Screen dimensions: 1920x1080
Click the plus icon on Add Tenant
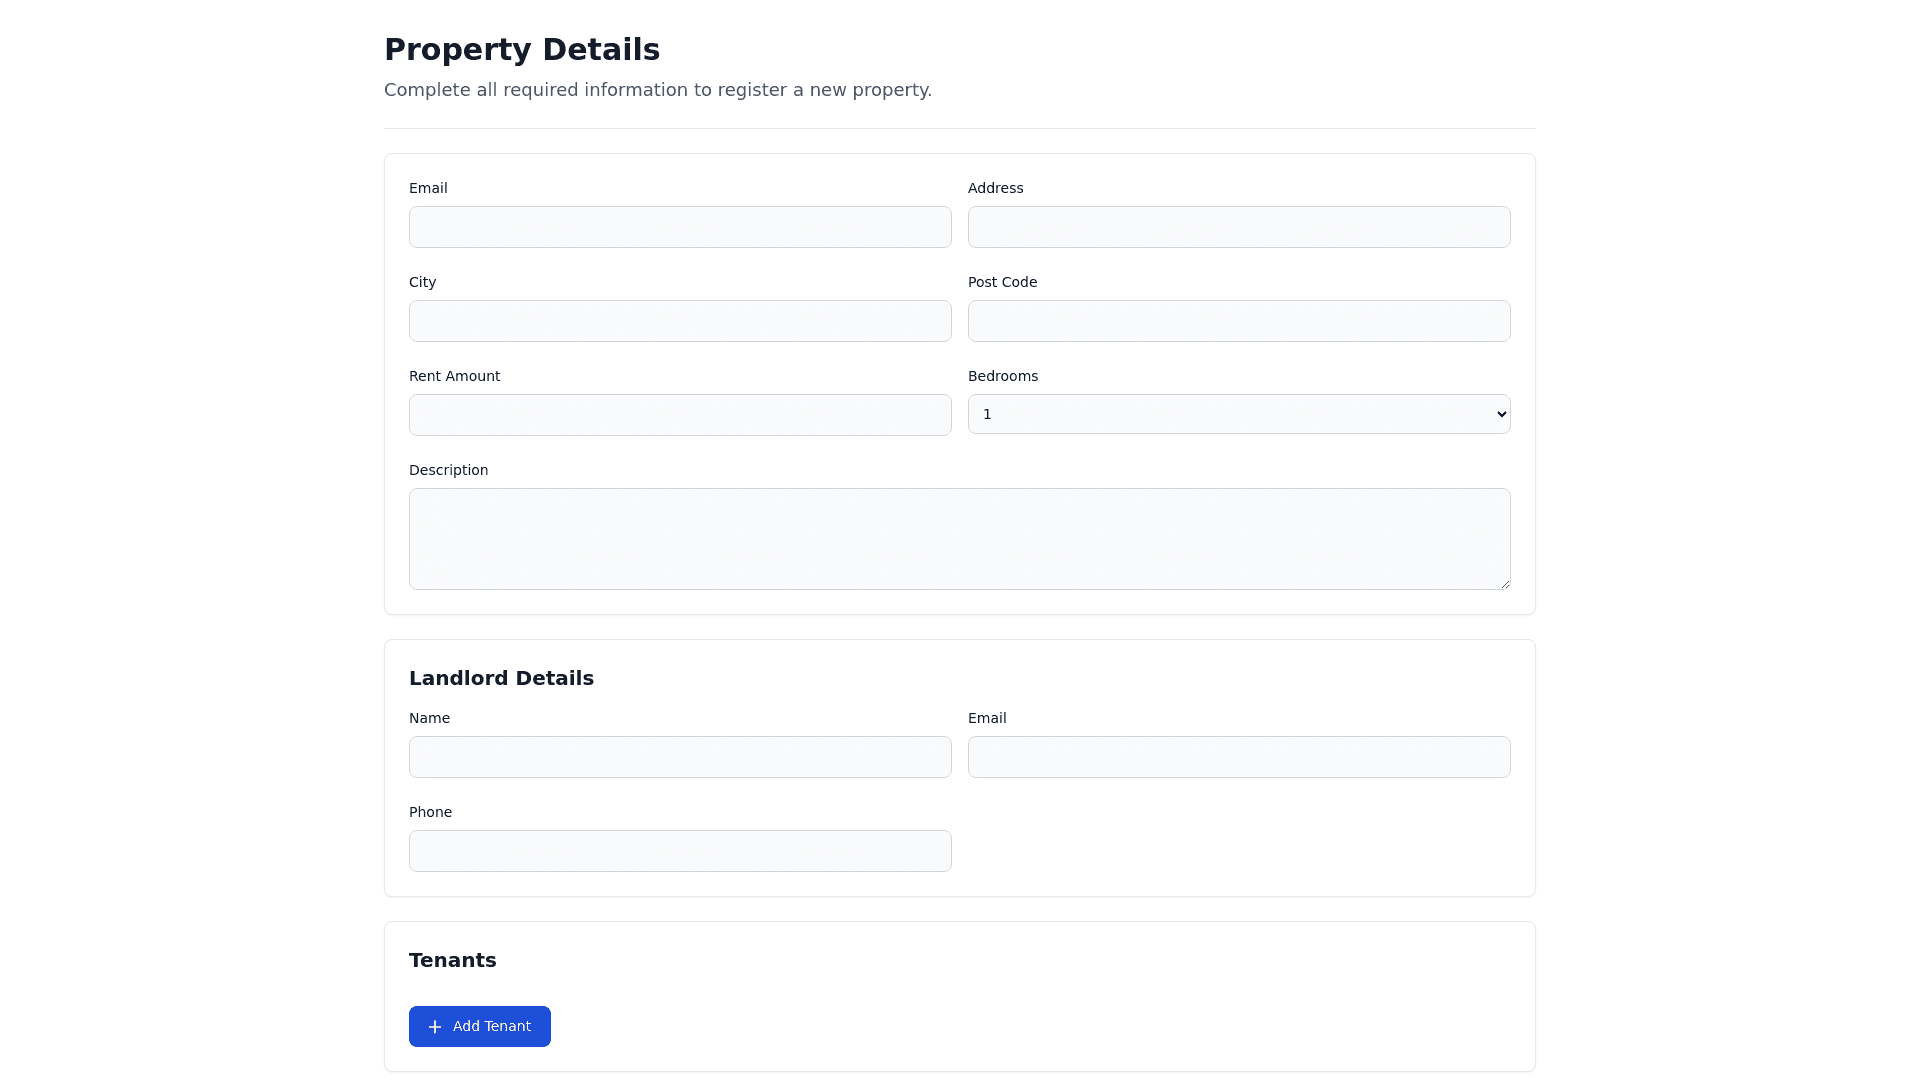pyautogui.click(x=435, y=1027)
